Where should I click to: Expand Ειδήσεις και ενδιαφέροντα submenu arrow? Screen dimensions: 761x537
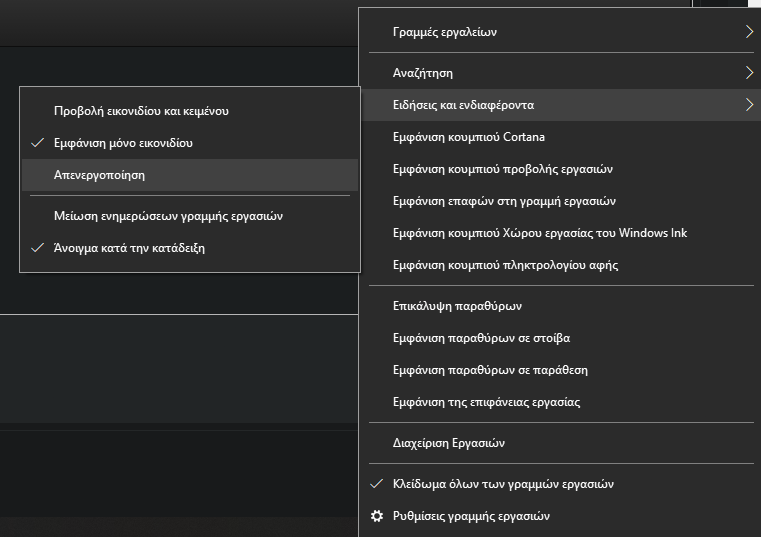point(749,105)
